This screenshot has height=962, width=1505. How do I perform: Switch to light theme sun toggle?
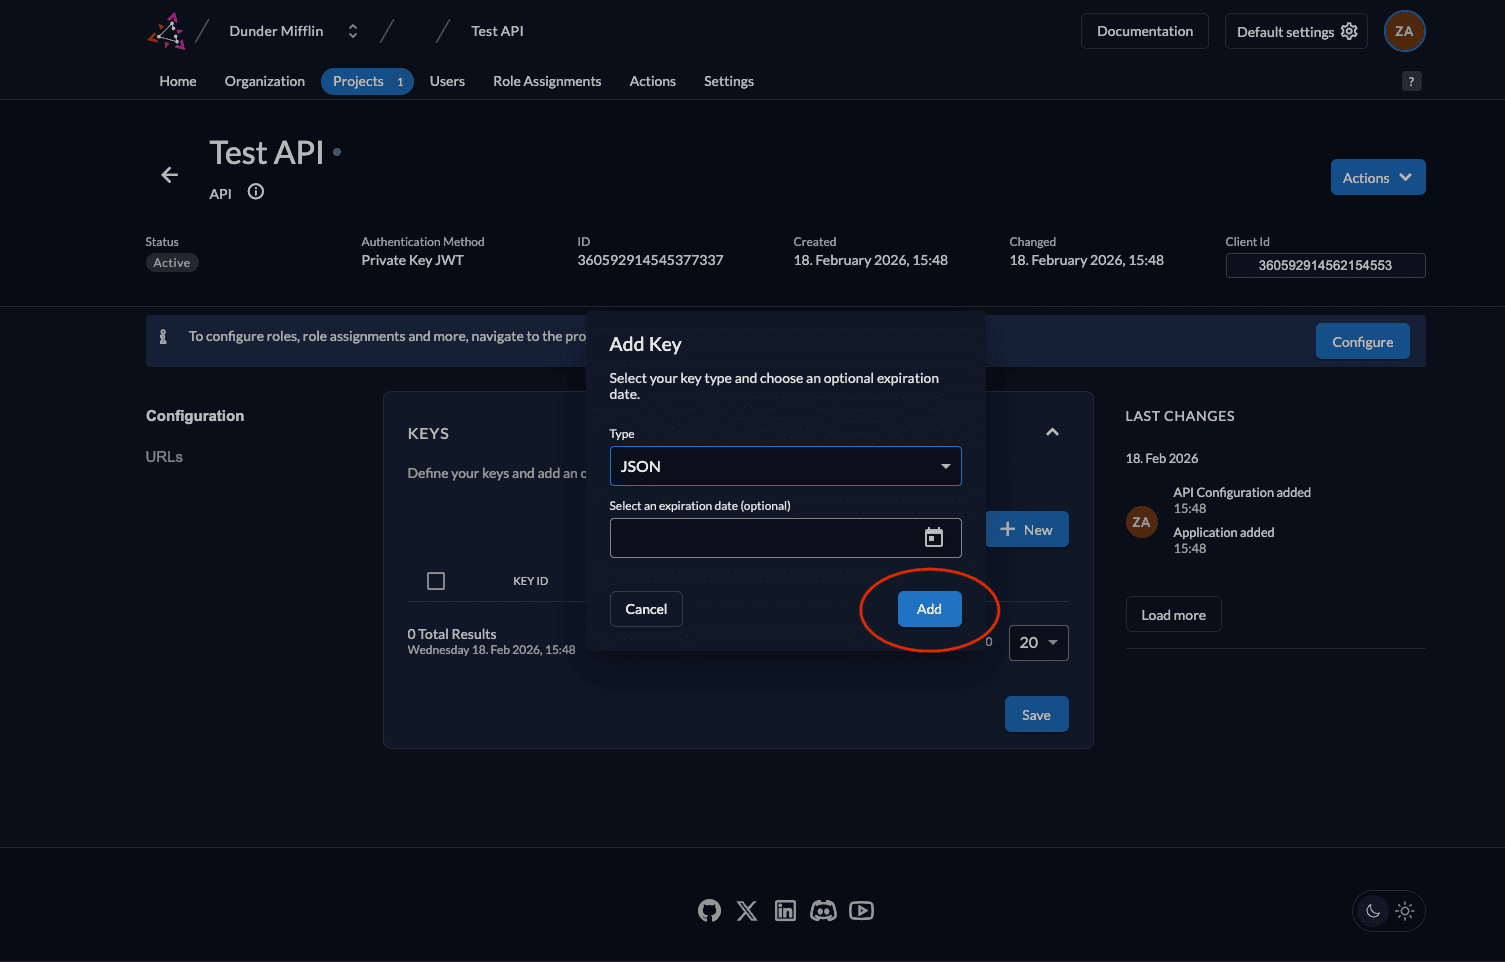pyautogui.click(x=1405, y=911)
